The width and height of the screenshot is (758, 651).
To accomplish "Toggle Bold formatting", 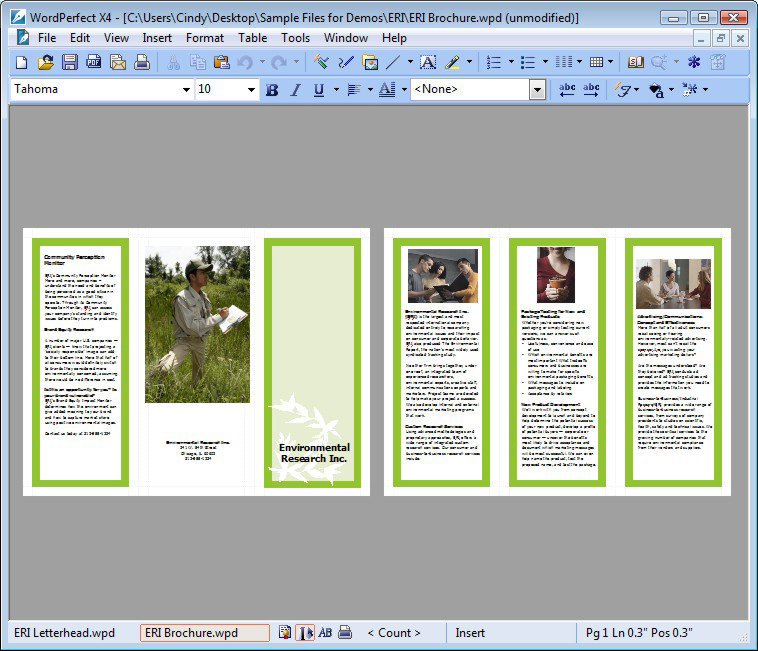I will point(272,90).
